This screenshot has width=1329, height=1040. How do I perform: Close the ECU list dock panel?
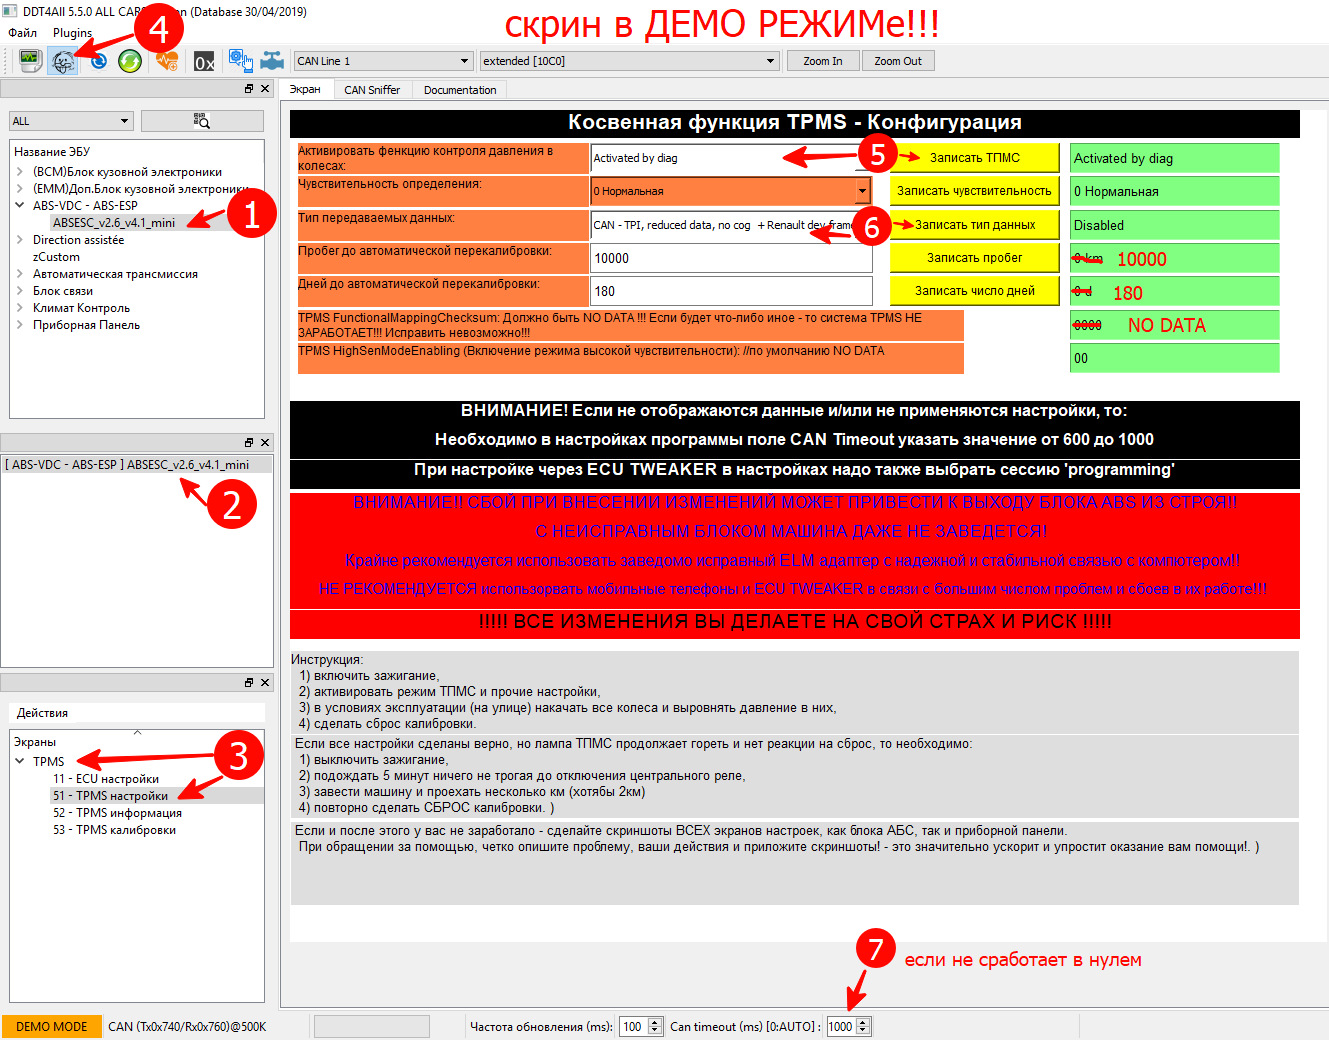(265, 89)
